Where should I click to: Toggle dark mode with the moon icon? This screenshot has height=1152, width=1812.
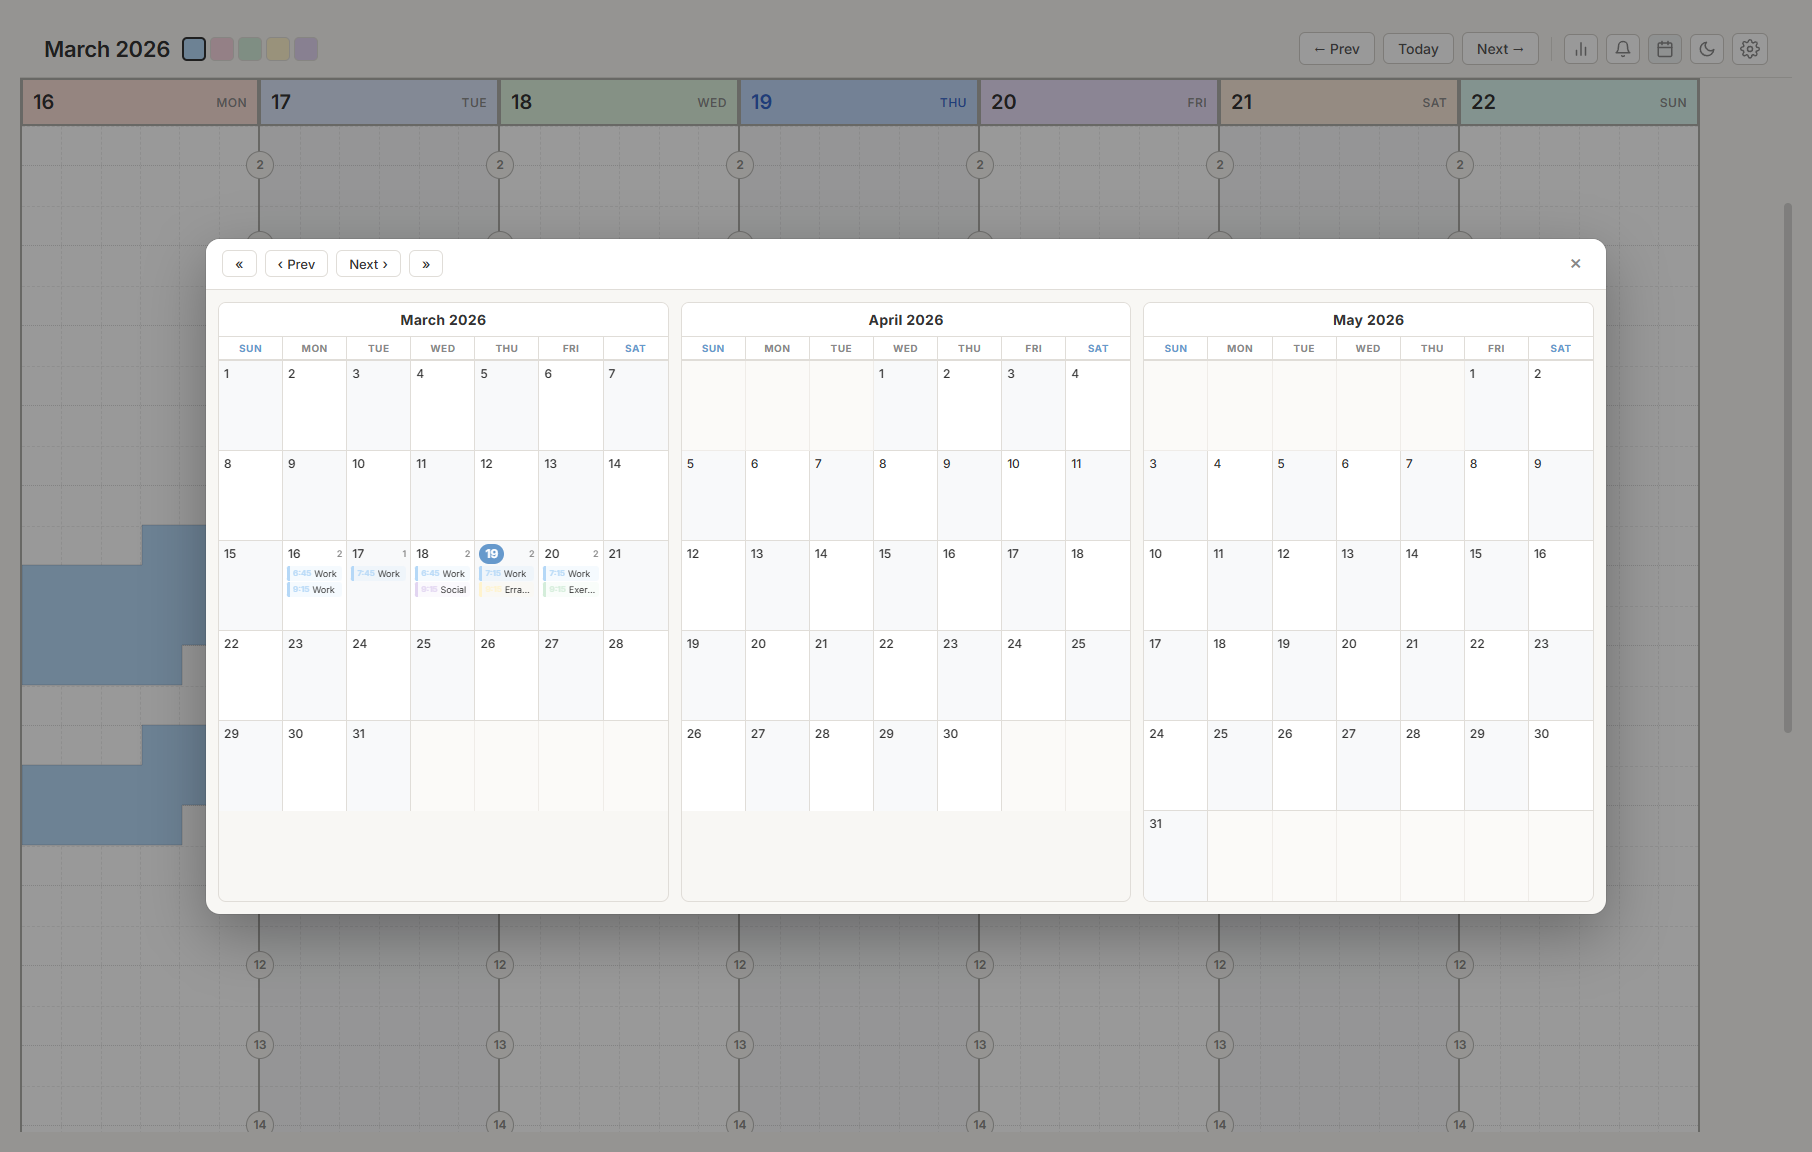click(x=1706, y=48)
